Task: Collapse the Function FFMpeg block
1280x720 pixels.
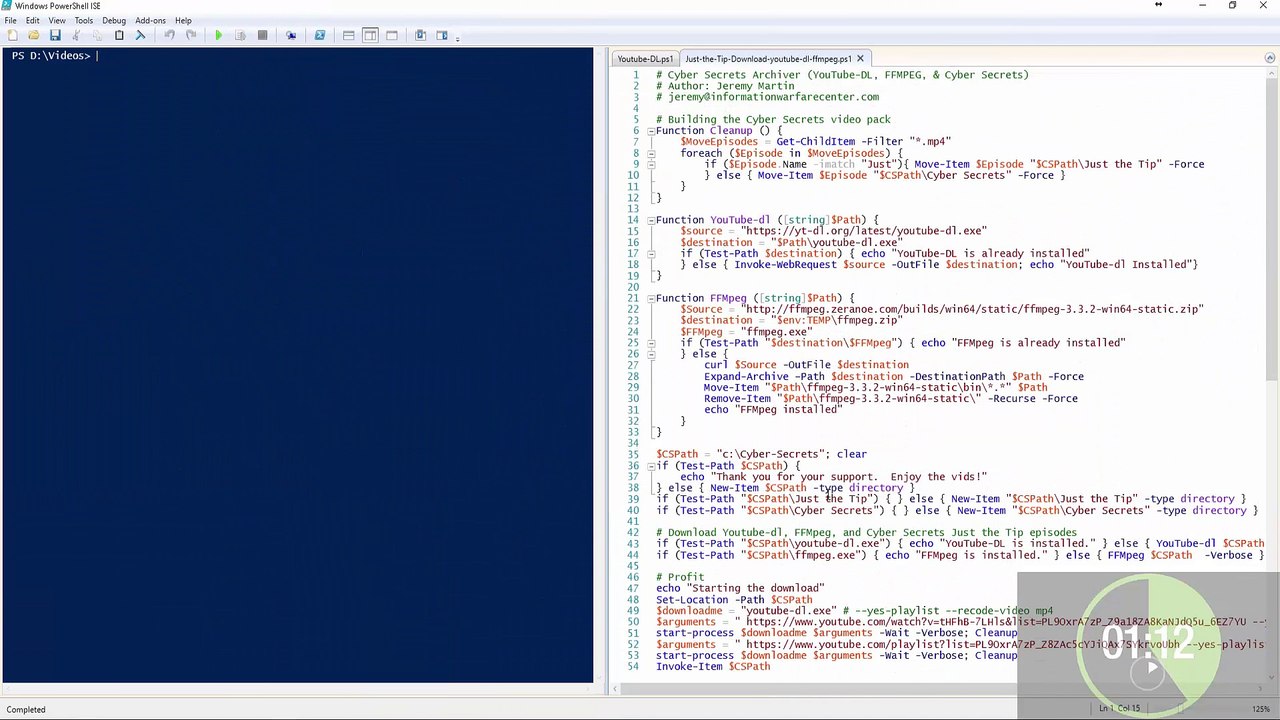Action: [650, 298]
